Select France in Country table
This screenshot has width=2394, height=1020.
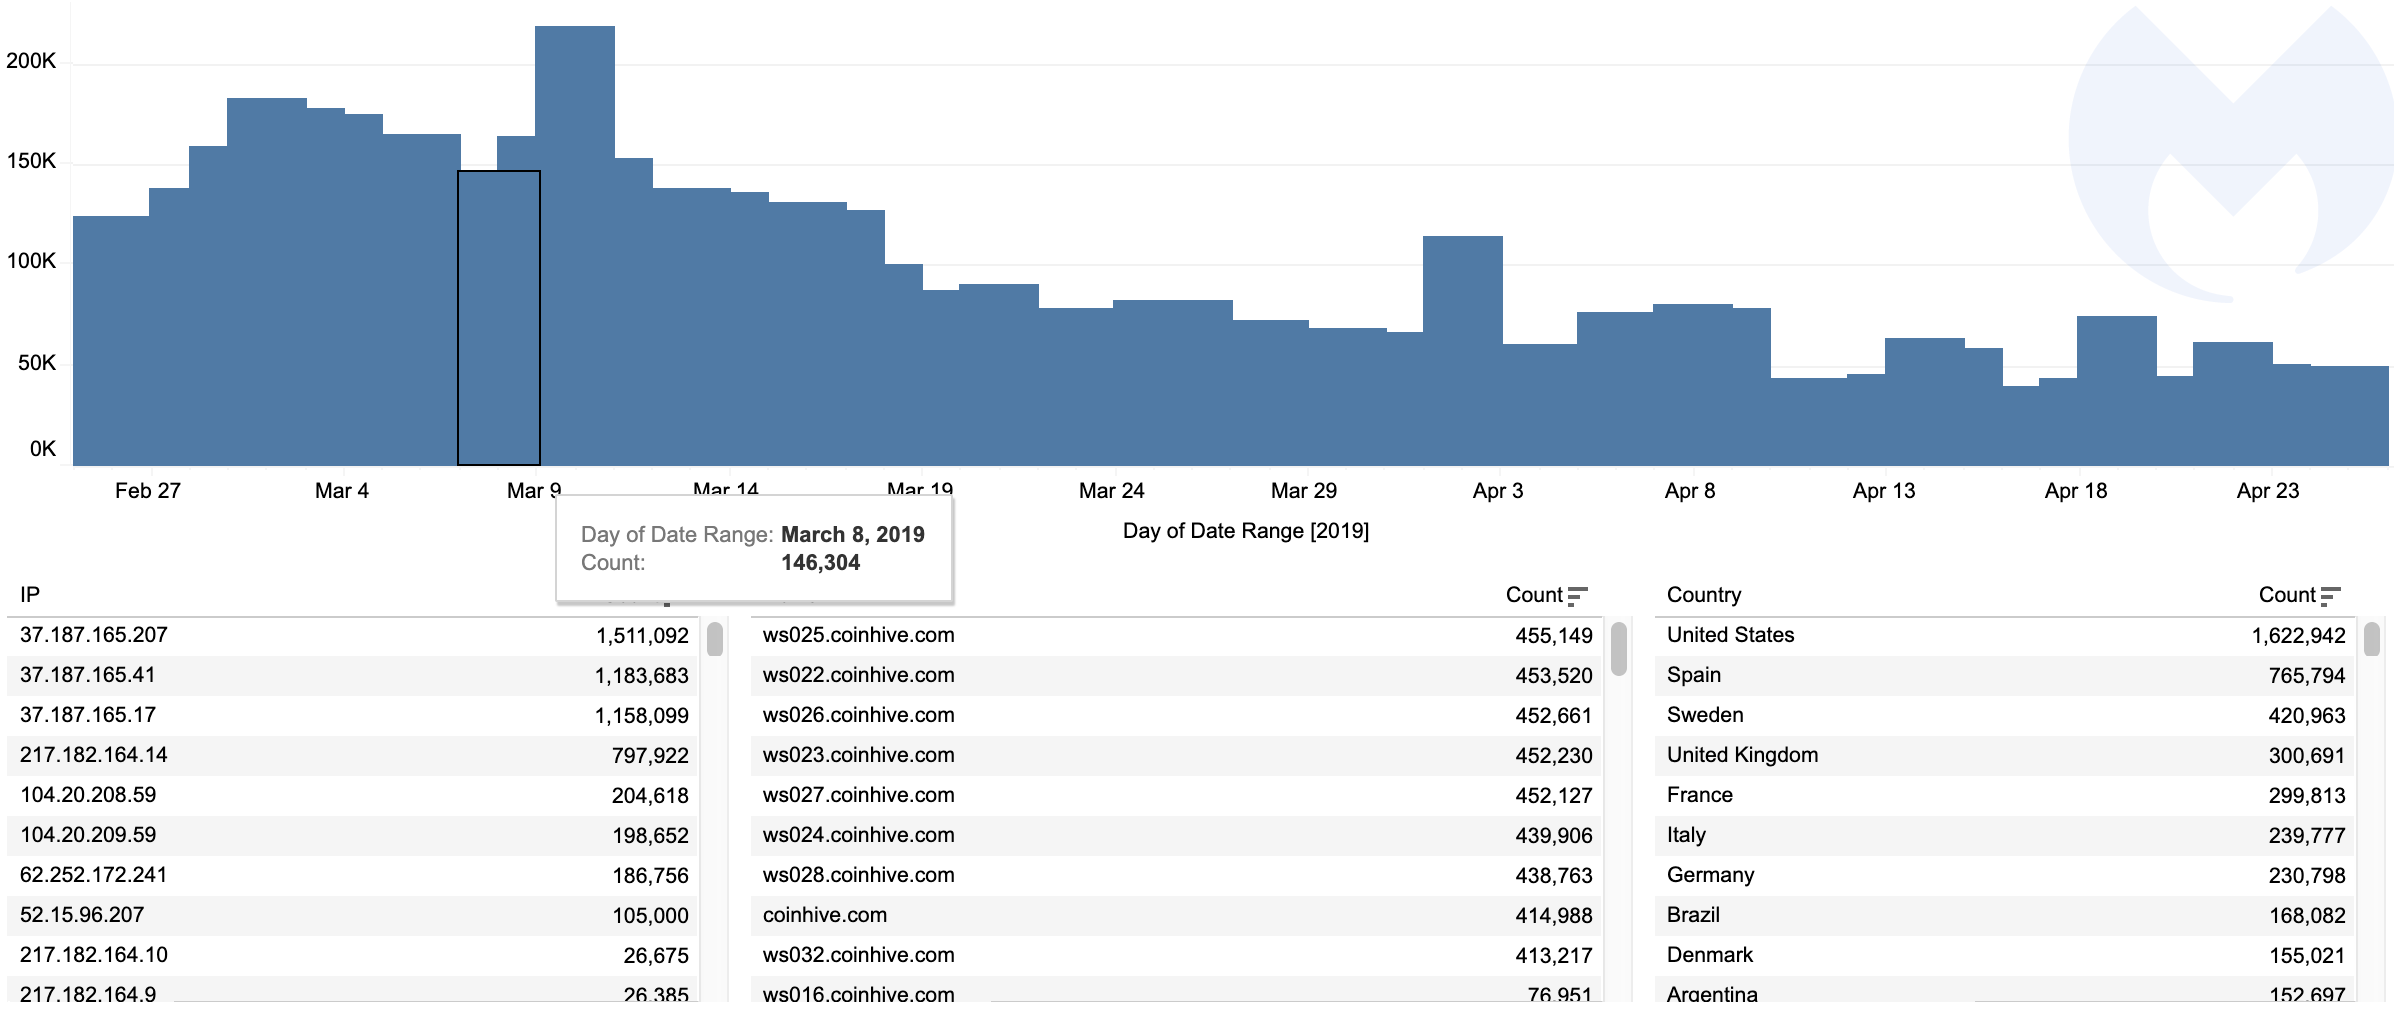click(x=1700, y=795)
